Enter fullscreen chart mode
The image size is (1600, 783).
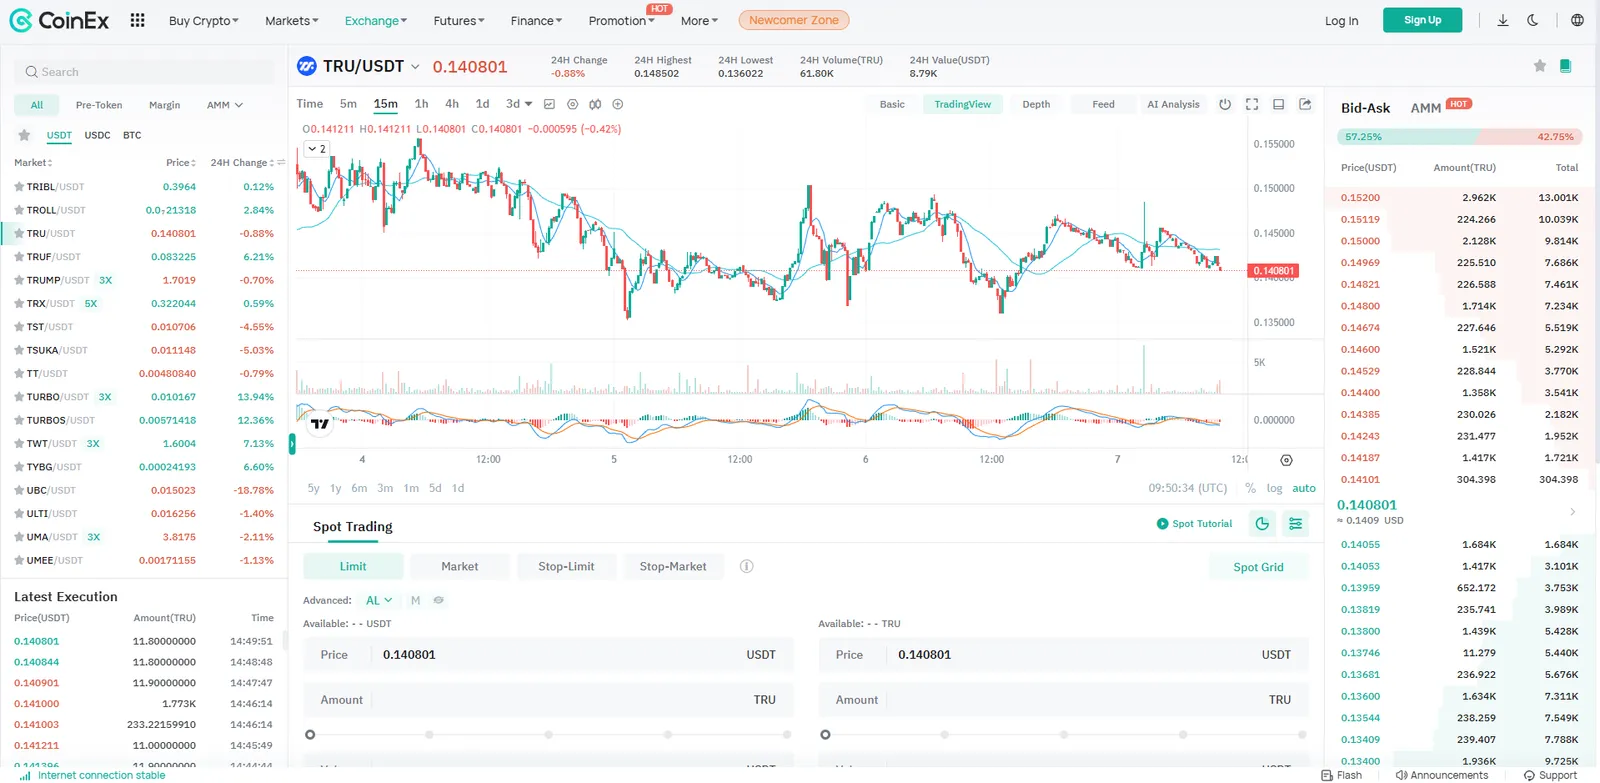click(x=1252, y=104)
